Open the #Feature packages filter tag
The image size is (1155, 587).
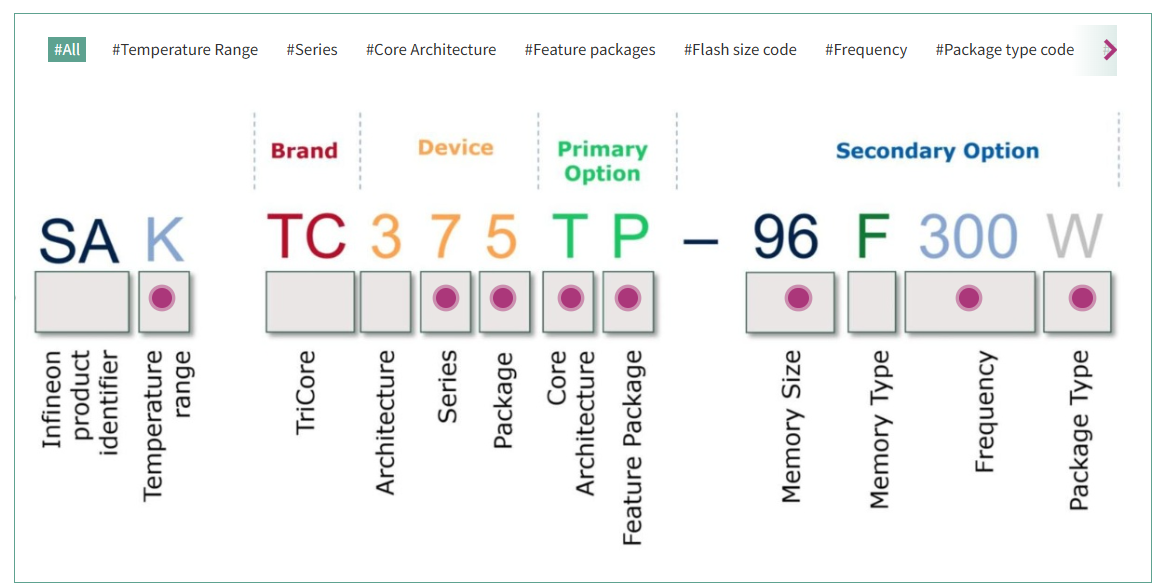pos(590,50)
